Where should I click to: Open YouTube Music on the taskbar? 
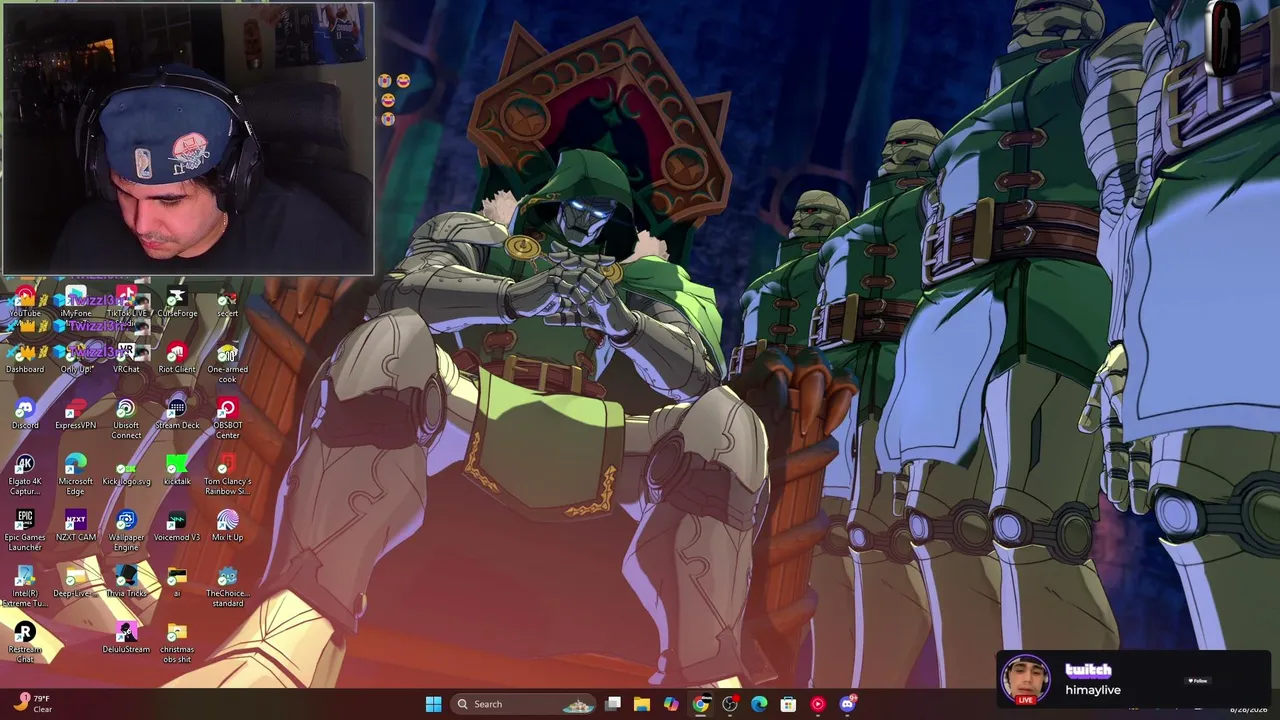tap(818, 704)
